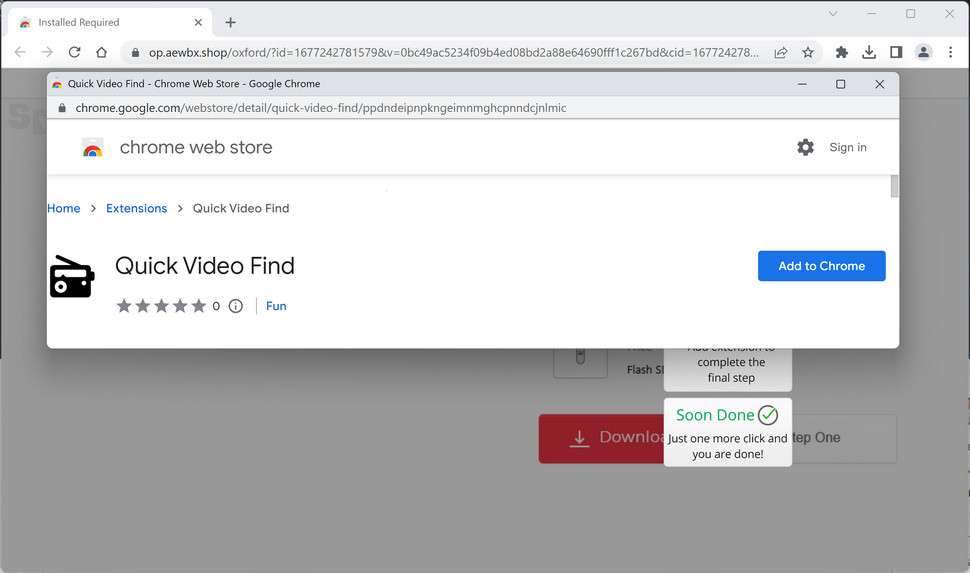Go to the home page via house icon
The image size is (970, 573).
[x=101, y=53]
